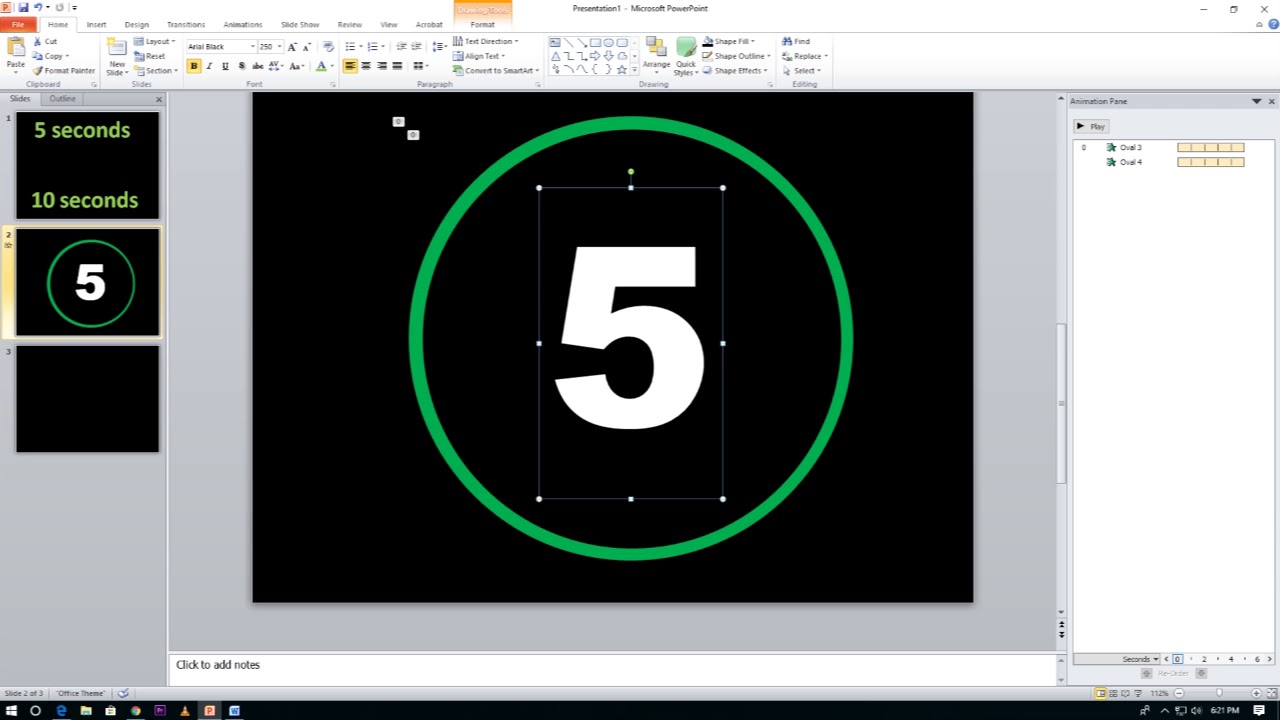Screen dimensions: 1280x720
Task: Toggle align text right
Action: [382, 66]
